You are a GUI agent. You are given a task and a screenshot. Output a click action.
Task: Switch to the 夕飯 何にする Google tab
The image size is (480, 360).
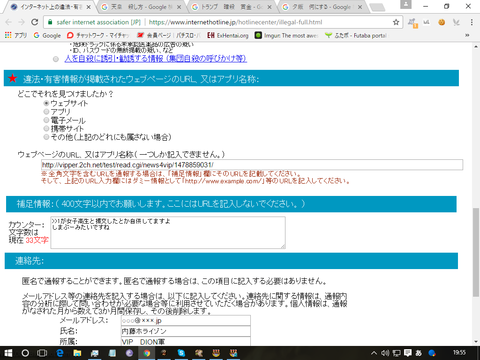click(x=322, y=7)
